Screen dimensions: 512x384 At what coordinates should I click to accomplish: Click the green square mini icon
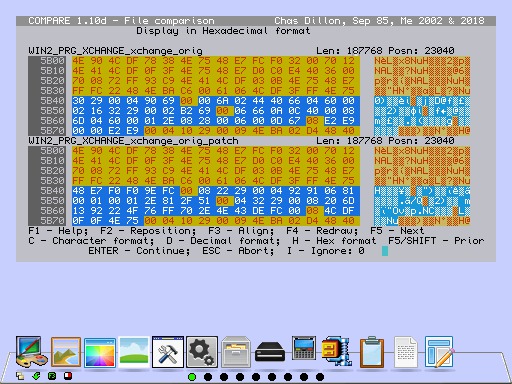click(x=52, y=376)
